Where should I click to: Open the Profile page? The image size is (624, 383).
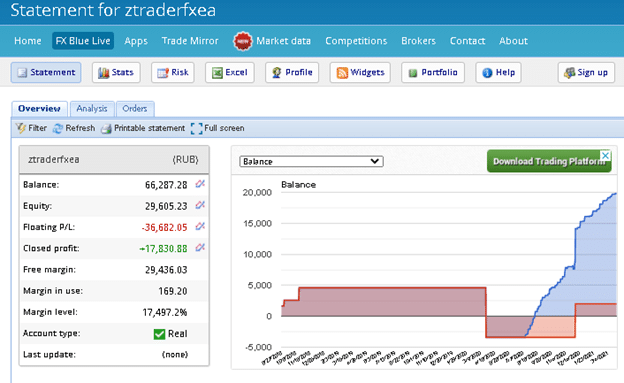(x=292, y=72)
